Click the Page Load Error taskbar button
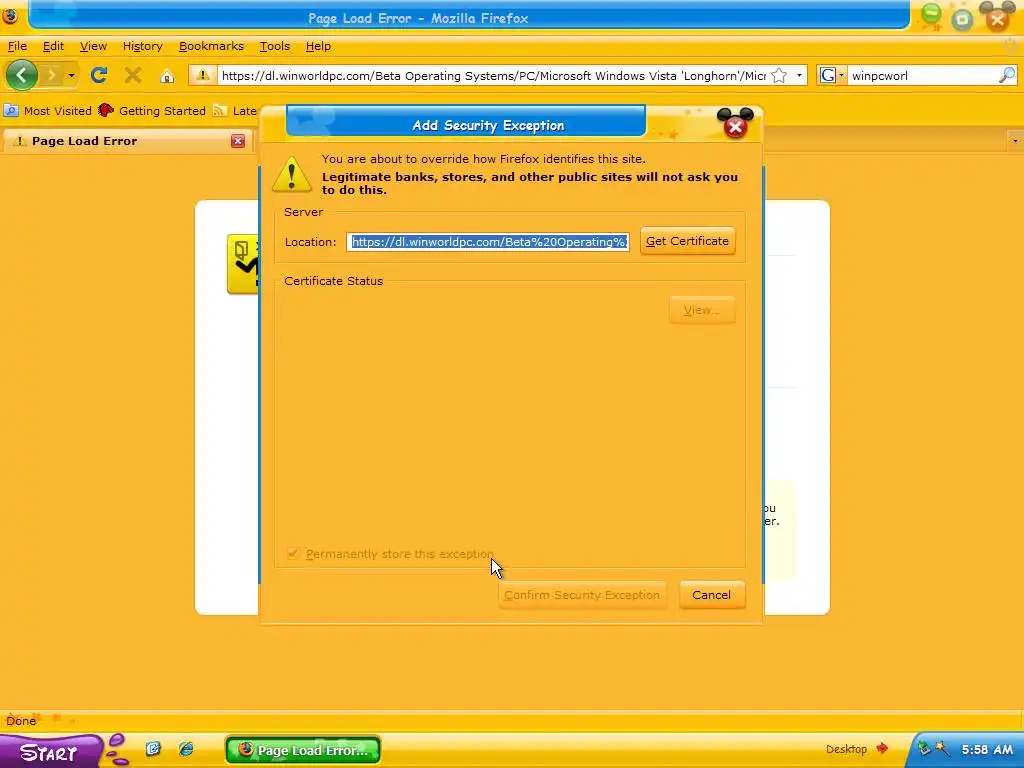 (303, 750)
